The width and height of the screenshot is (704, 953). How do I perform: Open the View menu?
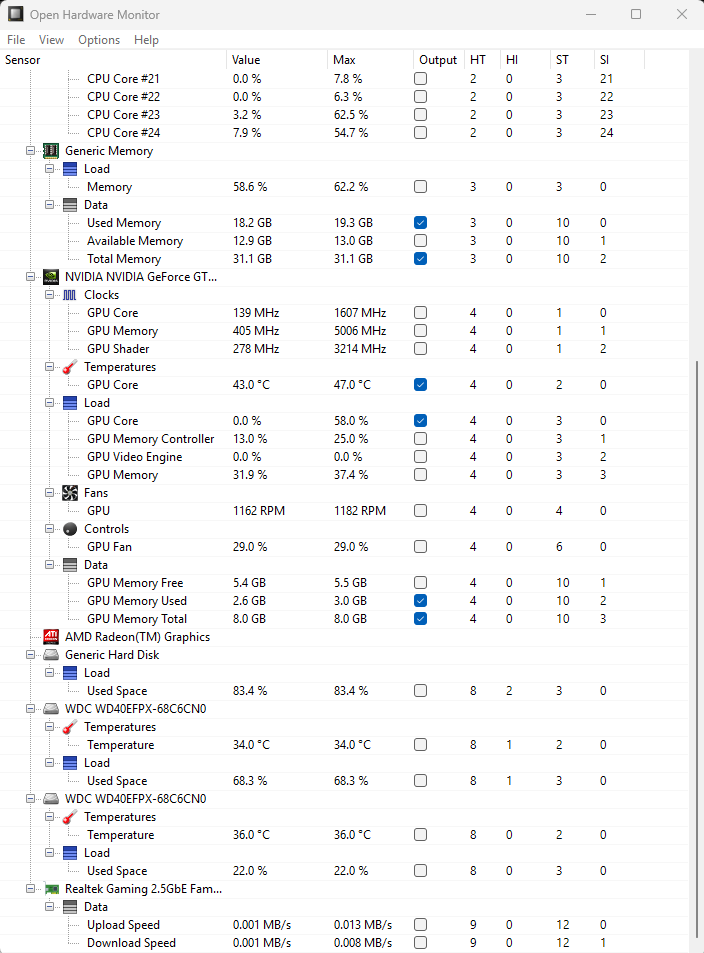click(x=51, y=40)
